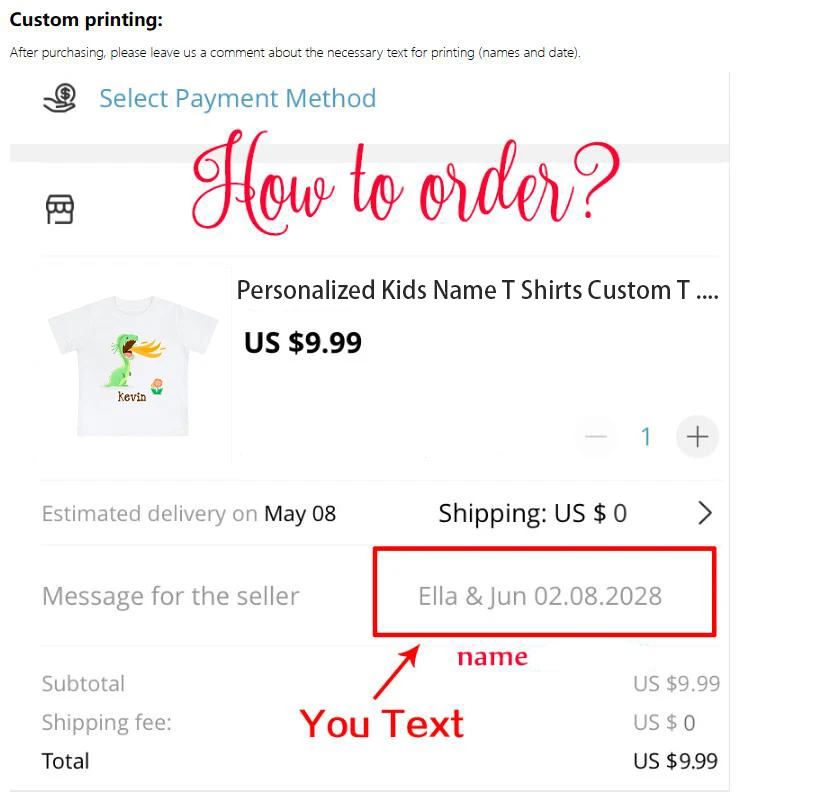
Task: Click the Shipping fee label
Action: click(x=107, y=723)
